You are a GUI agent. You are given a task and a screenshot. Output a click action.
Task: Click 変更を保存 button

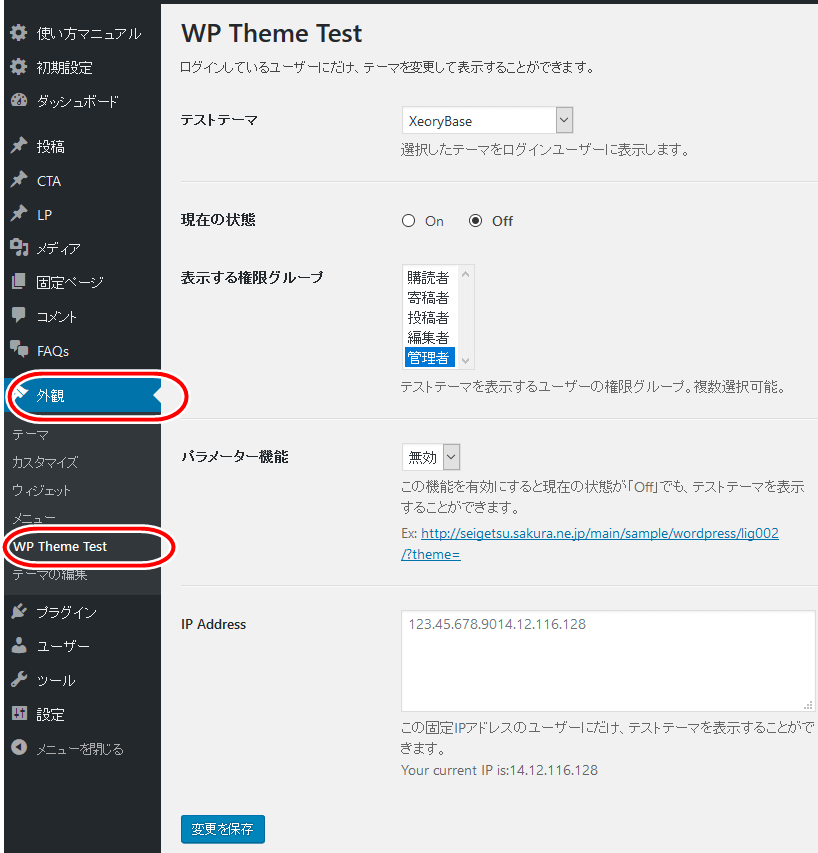pos(222,829)
